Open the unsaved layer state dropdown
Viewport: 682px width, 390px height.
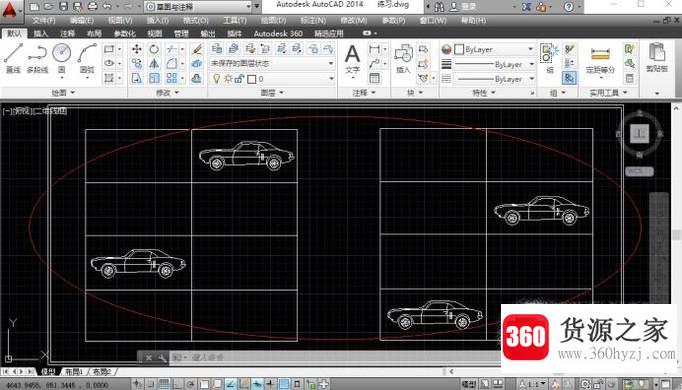(x=272, y=63)
